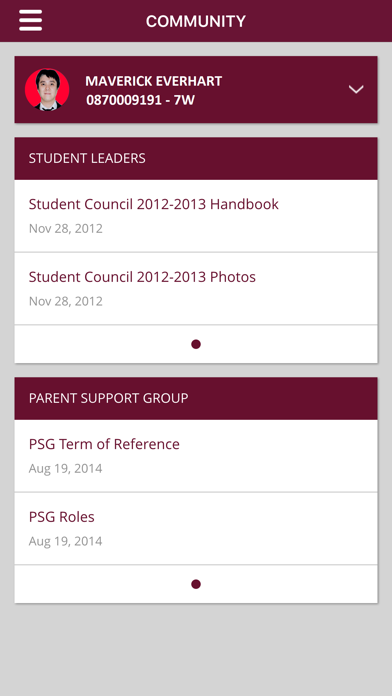Click the Student Leaders page indicator dot
The image size is (392, 696).
tap(196, 344)
